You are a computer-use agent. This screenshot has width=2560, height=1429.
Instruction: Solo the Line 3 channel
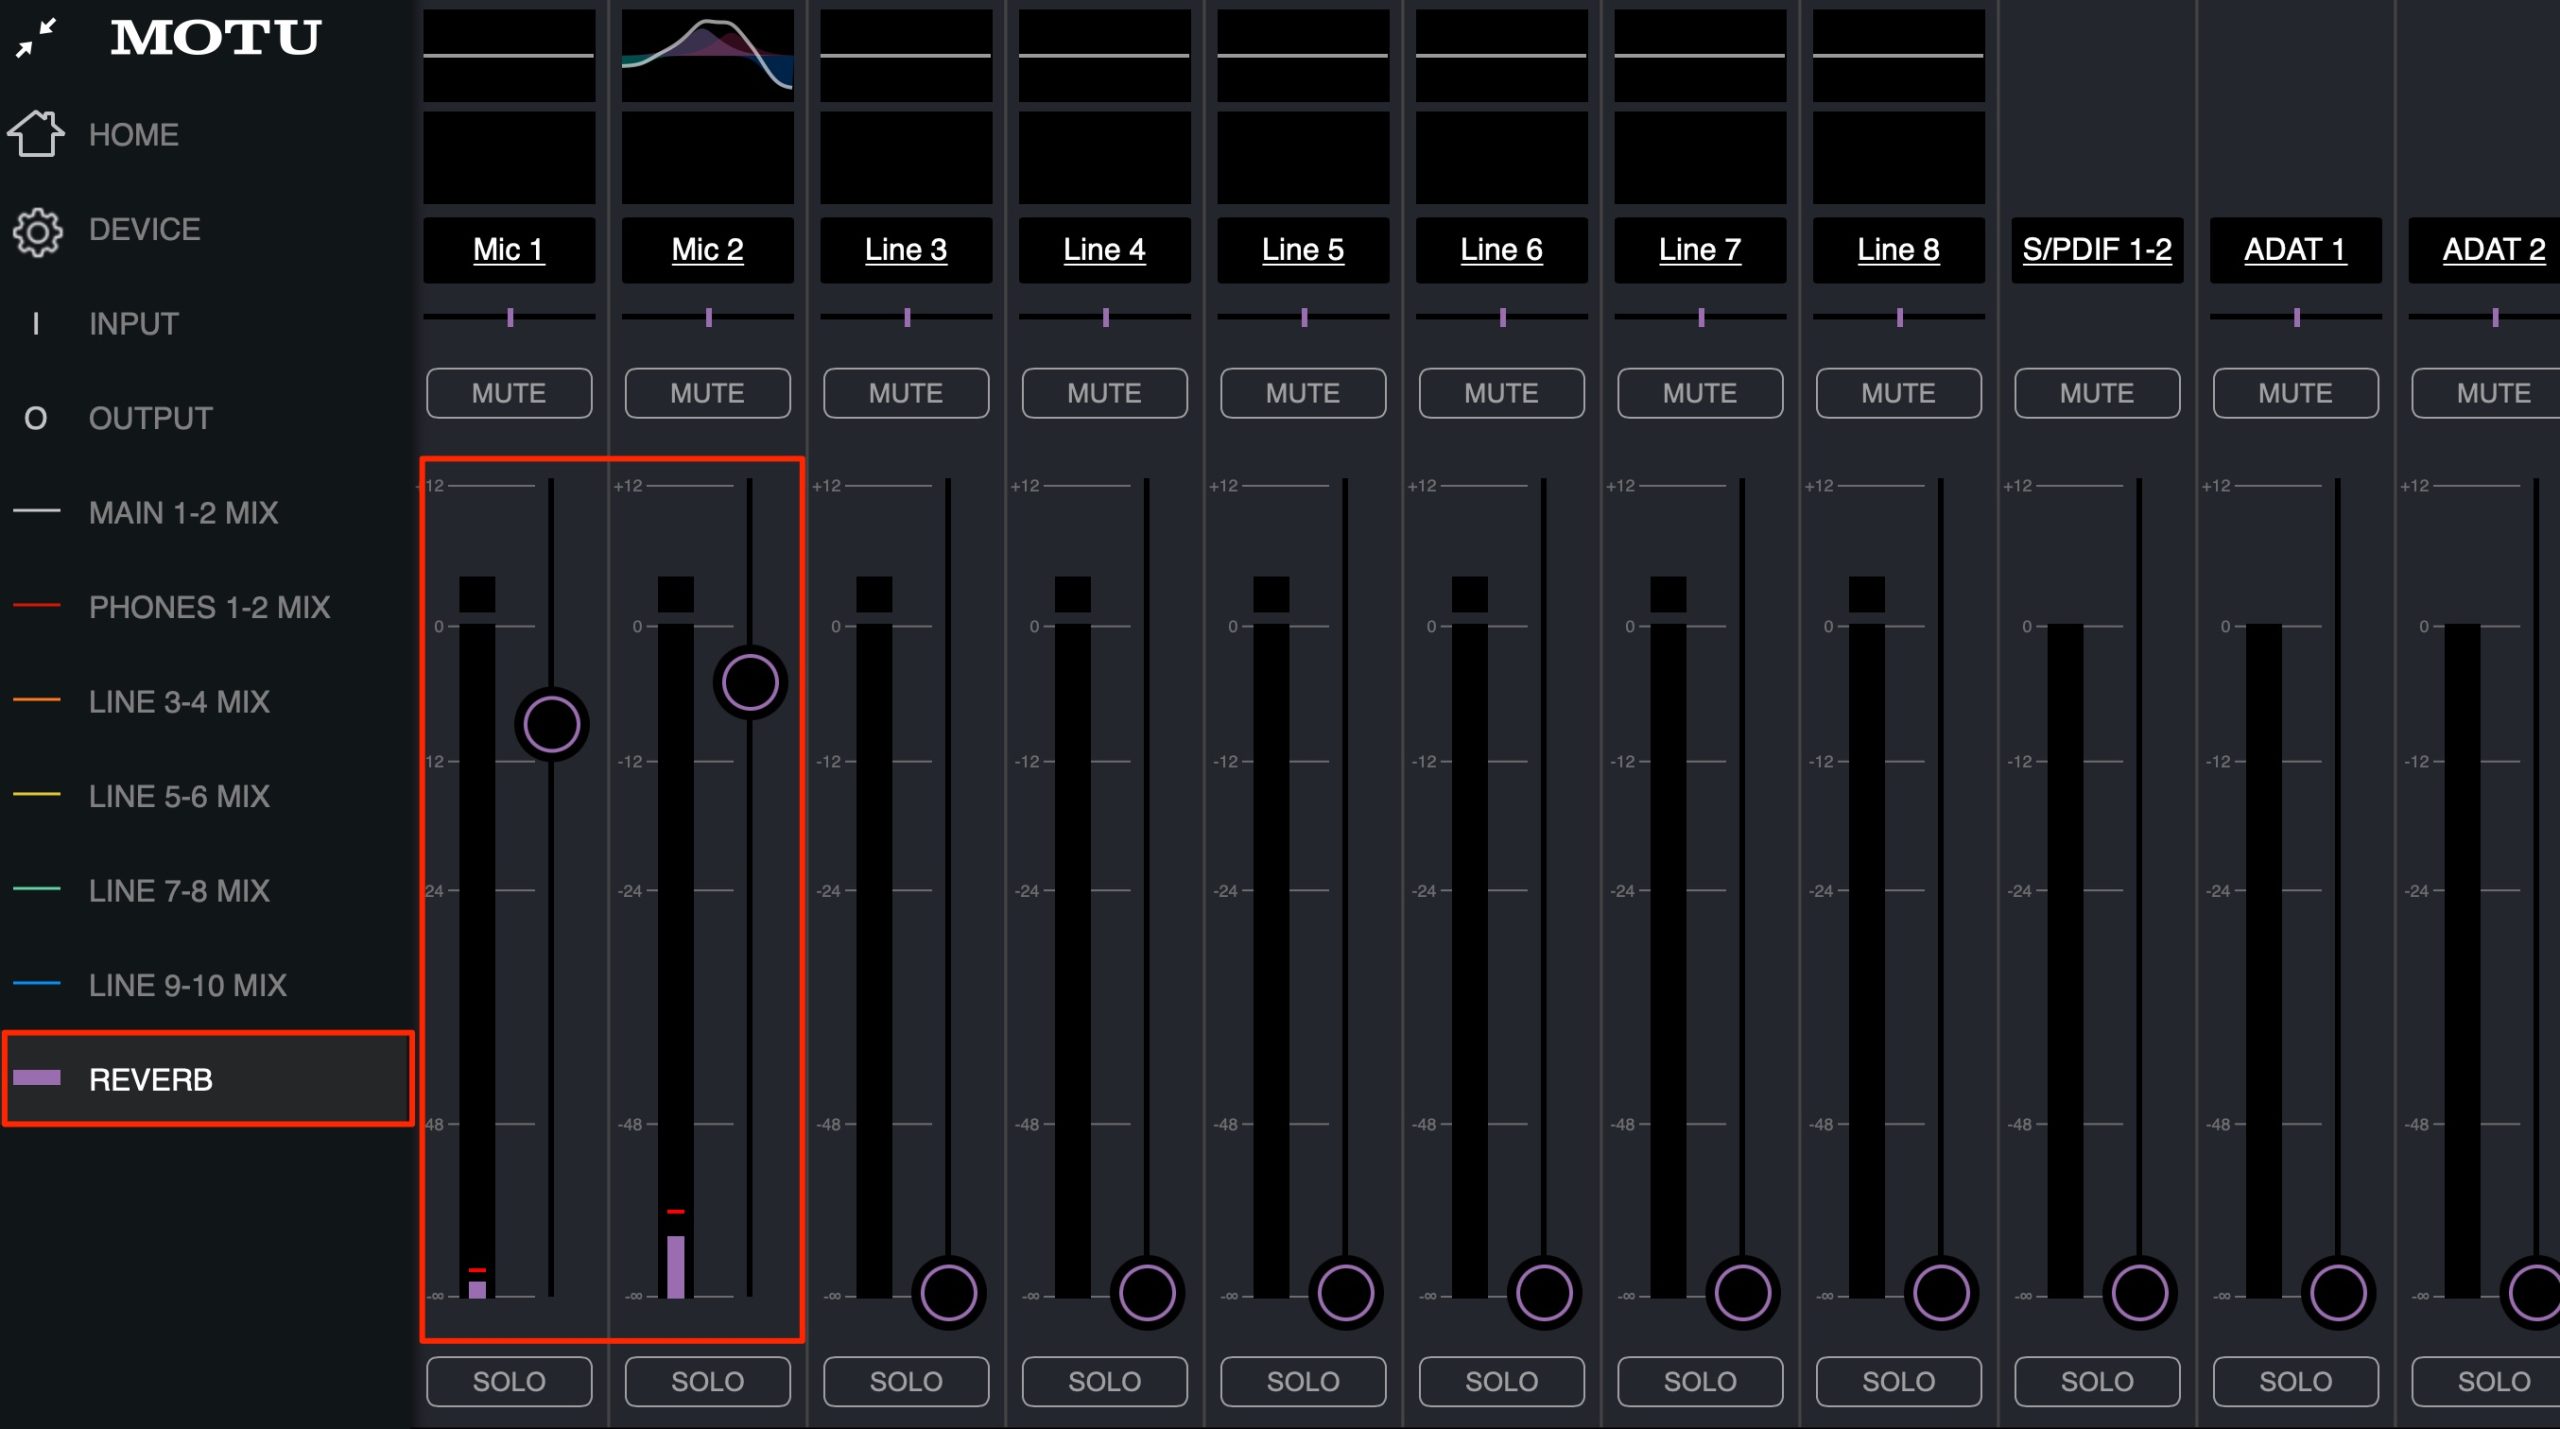906,1381
